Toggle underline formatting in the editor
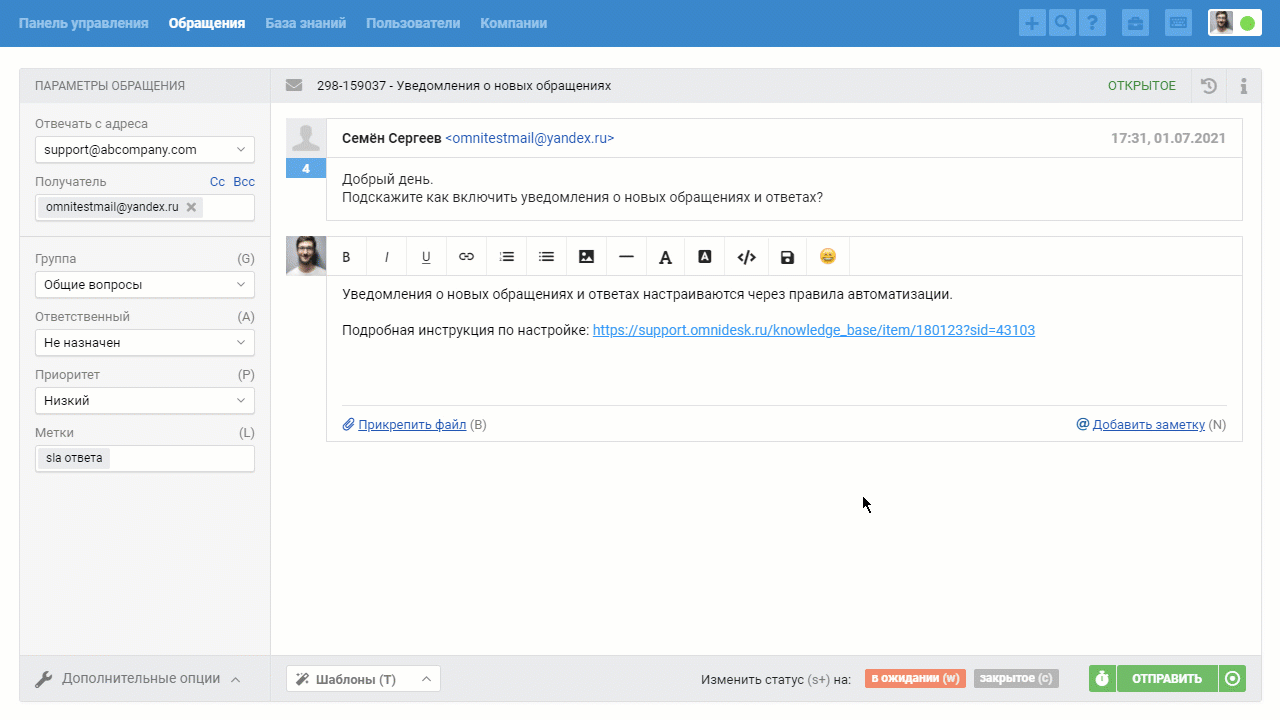This screenshot has width=1280, height=720. pos(426,257)
